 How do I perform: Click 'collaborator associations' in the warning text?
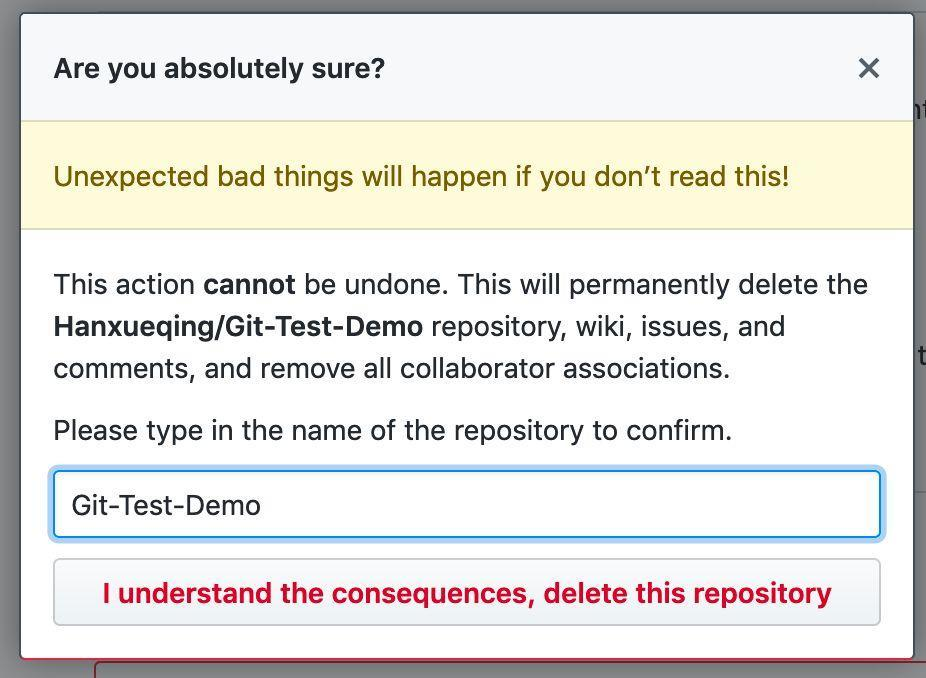565,369
